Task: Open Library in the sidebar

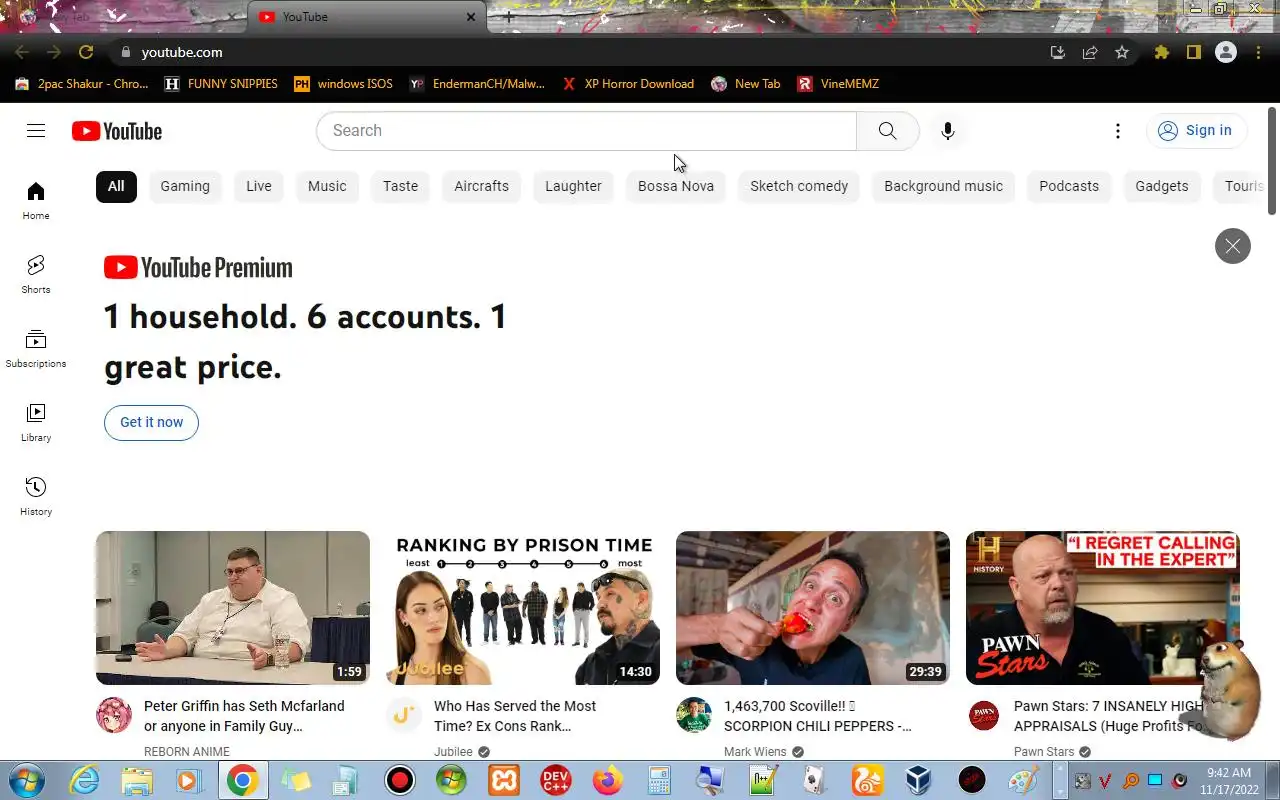Action: [36, 423]
